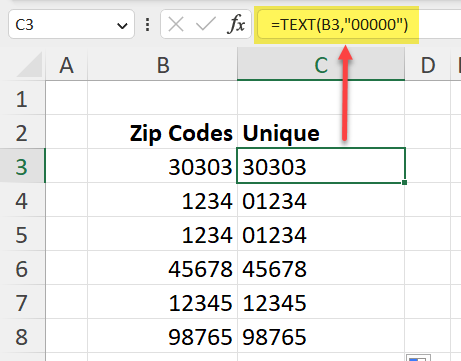Select row 8 header
461x361 pixels.
22,337
